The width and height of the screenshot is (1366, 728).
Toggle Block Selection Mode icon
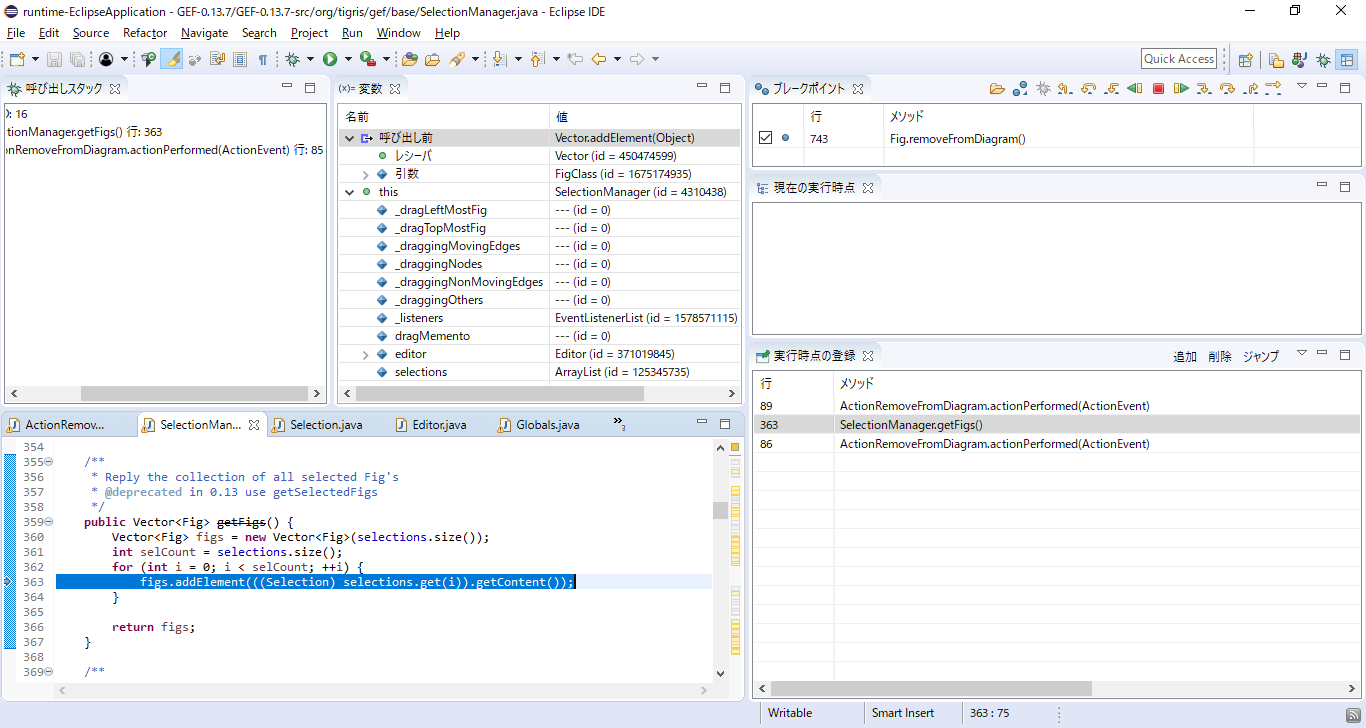point(240,59)
